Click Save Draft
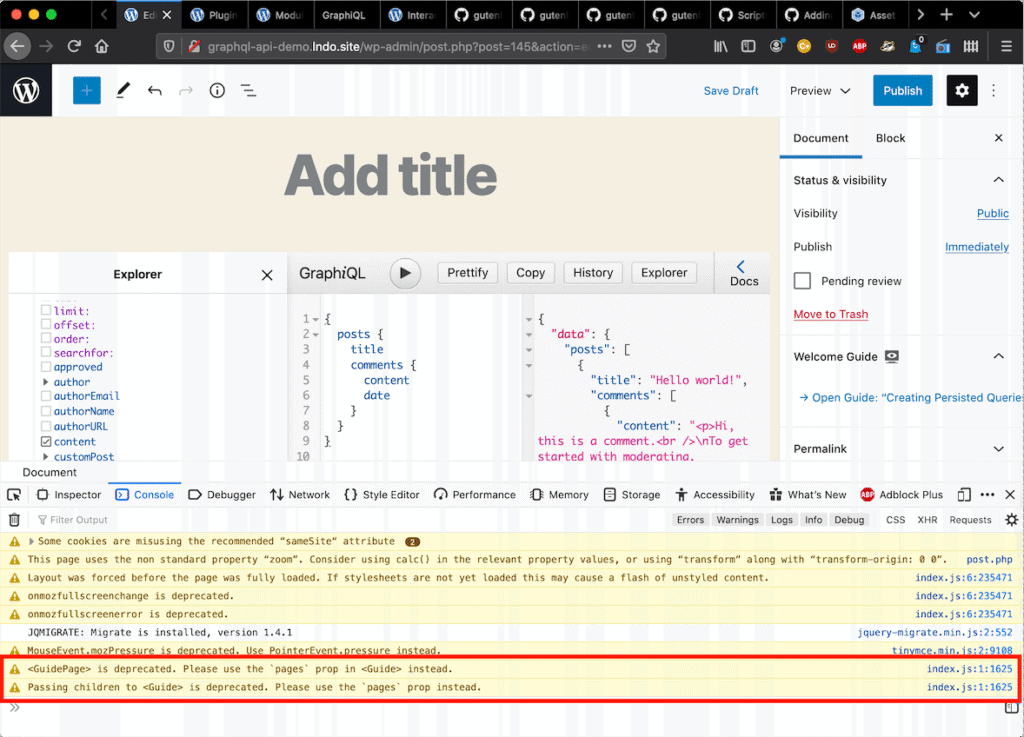1024x737 pixels. click(x=731, y=91)
